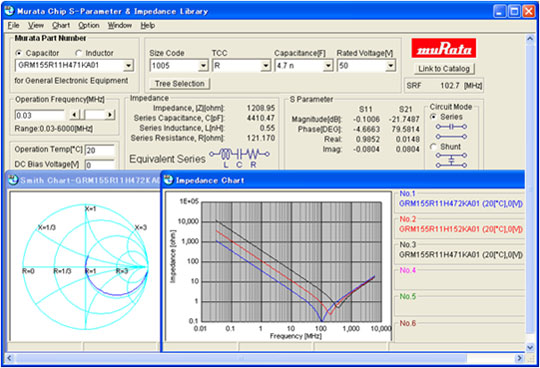Click the impedance chart plot area
This screenshot has height=368, width=540.
click(291, 262)
